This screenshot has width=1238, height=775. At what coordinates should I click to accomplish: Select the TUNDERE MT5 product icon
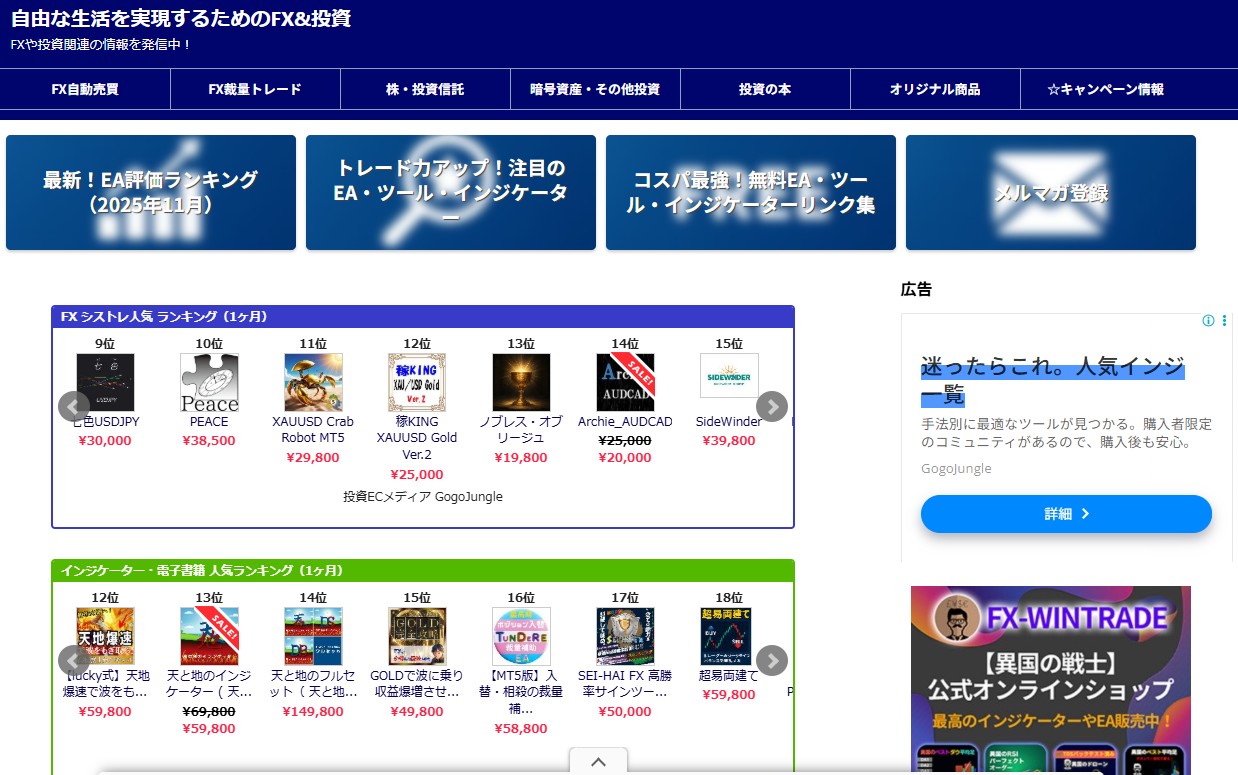pos(521,636)
